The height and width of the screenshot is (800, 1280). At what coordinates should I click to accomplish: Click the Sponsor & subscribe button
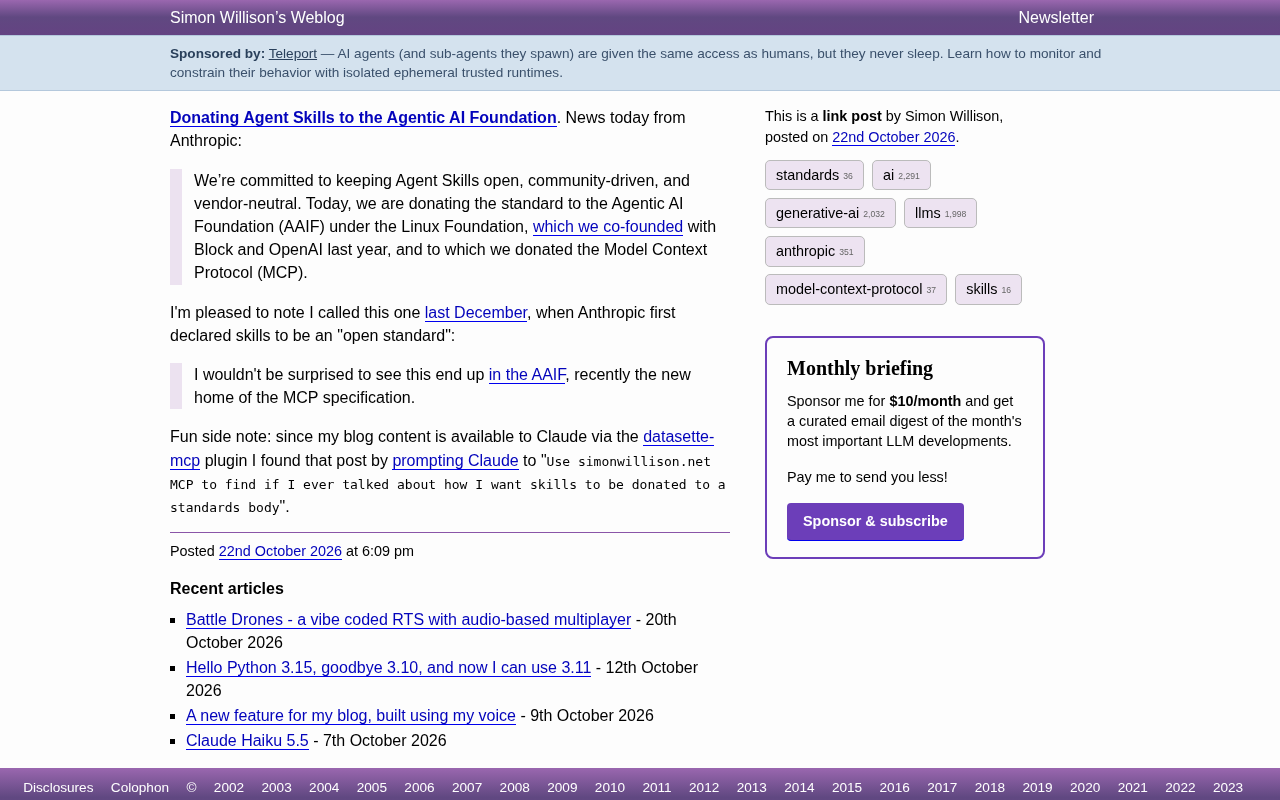(875, 522)
